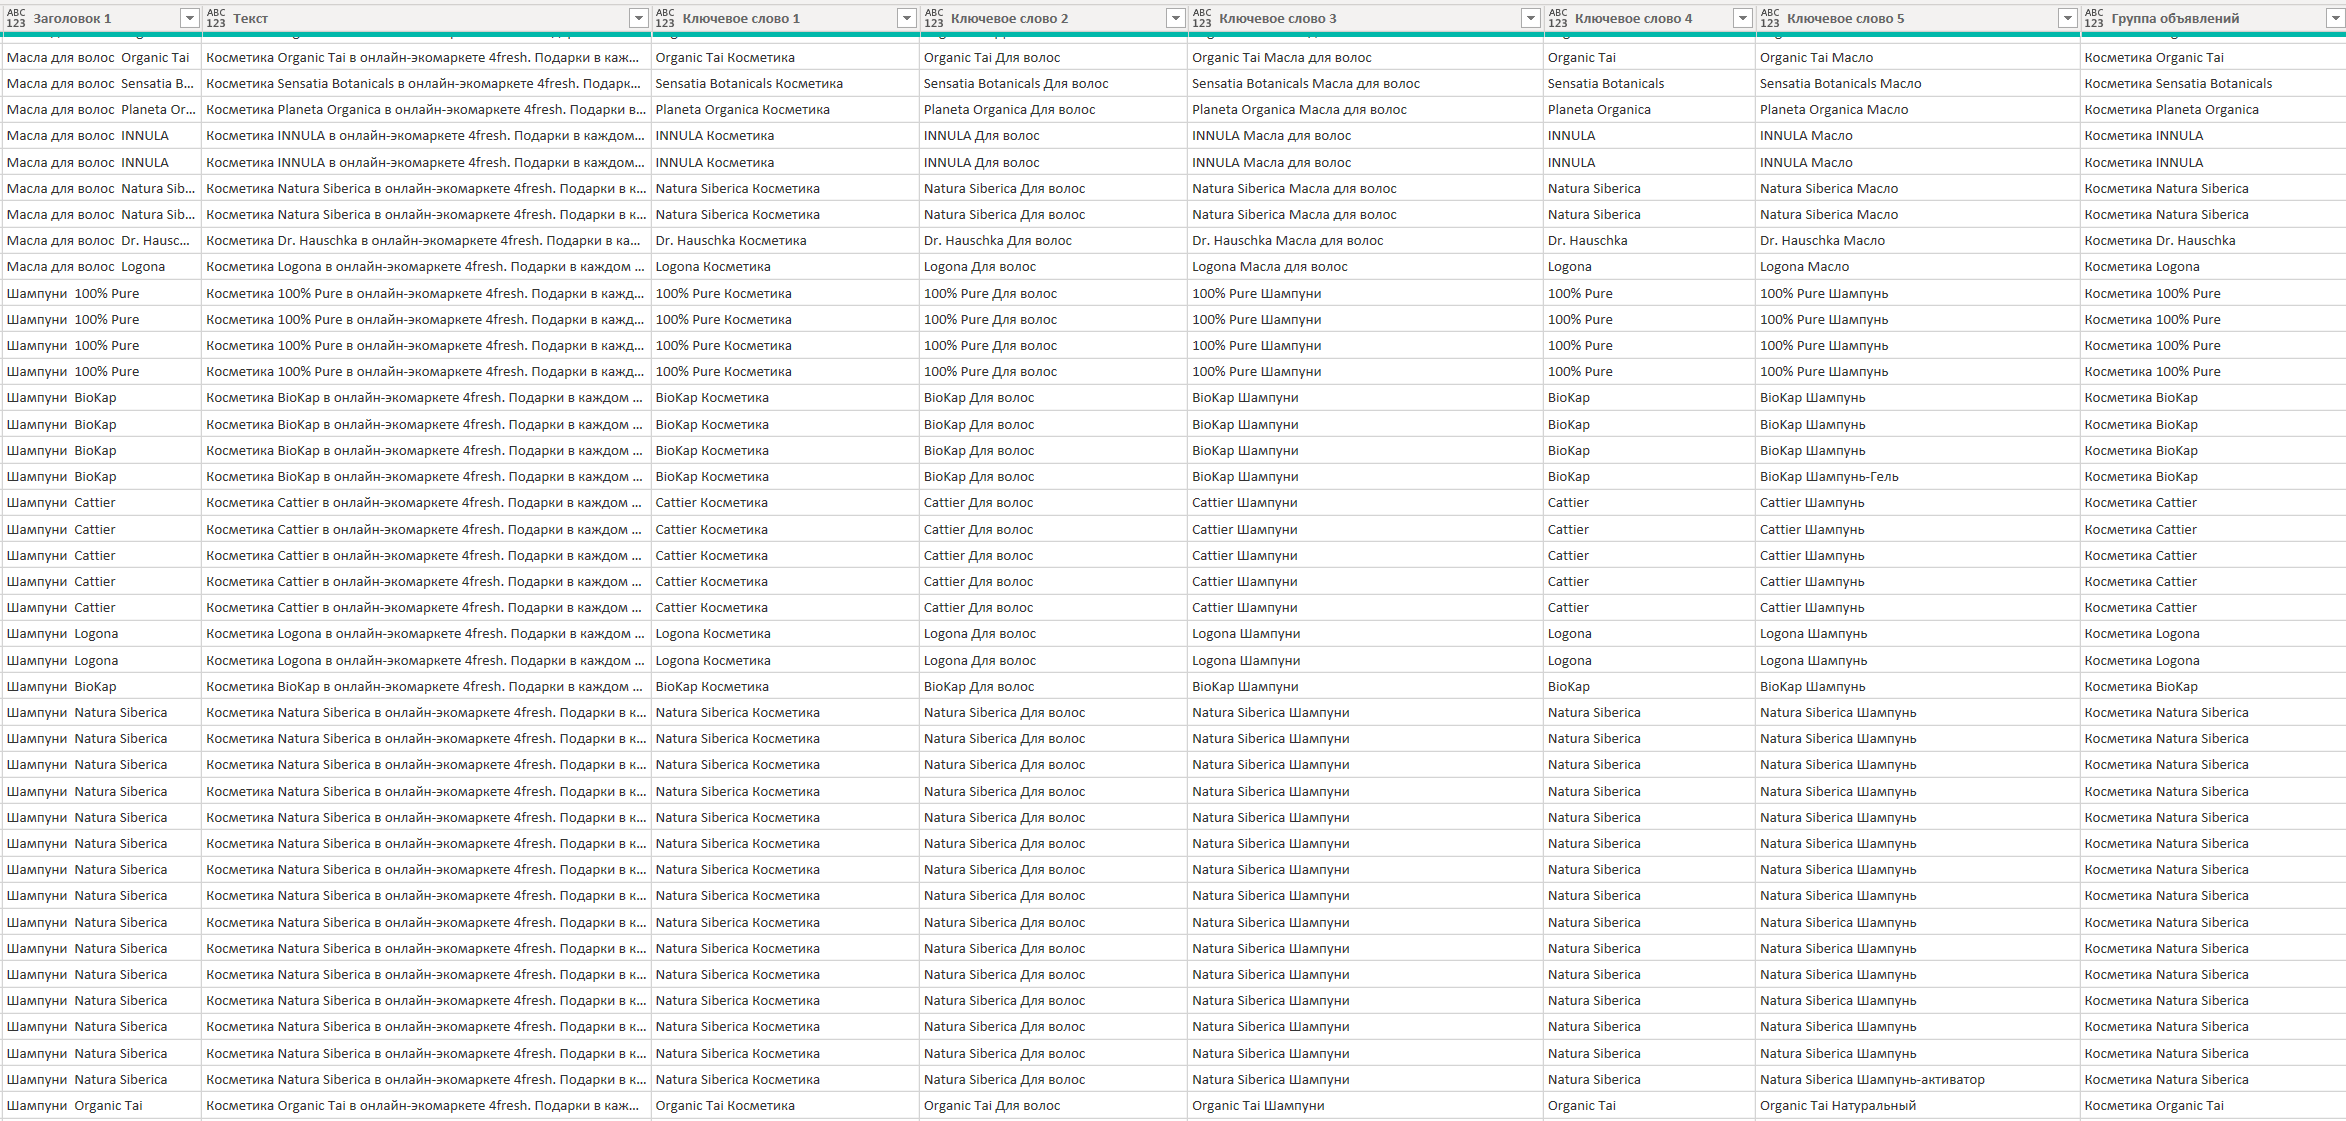Image resolution: width=2346 pixels, height=1121 pixels.
Task: Open data type icon of Ключевое слово 5
Action: (x=1770, y=18)
